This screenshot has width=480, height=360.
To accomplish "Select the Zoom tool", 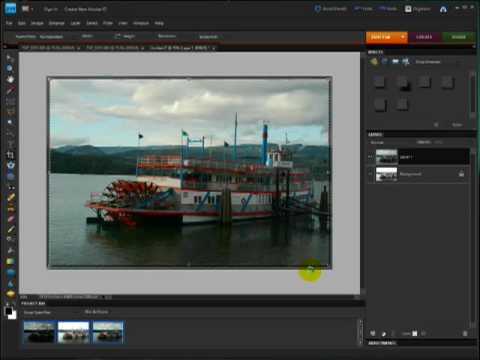I will (10, 68).
